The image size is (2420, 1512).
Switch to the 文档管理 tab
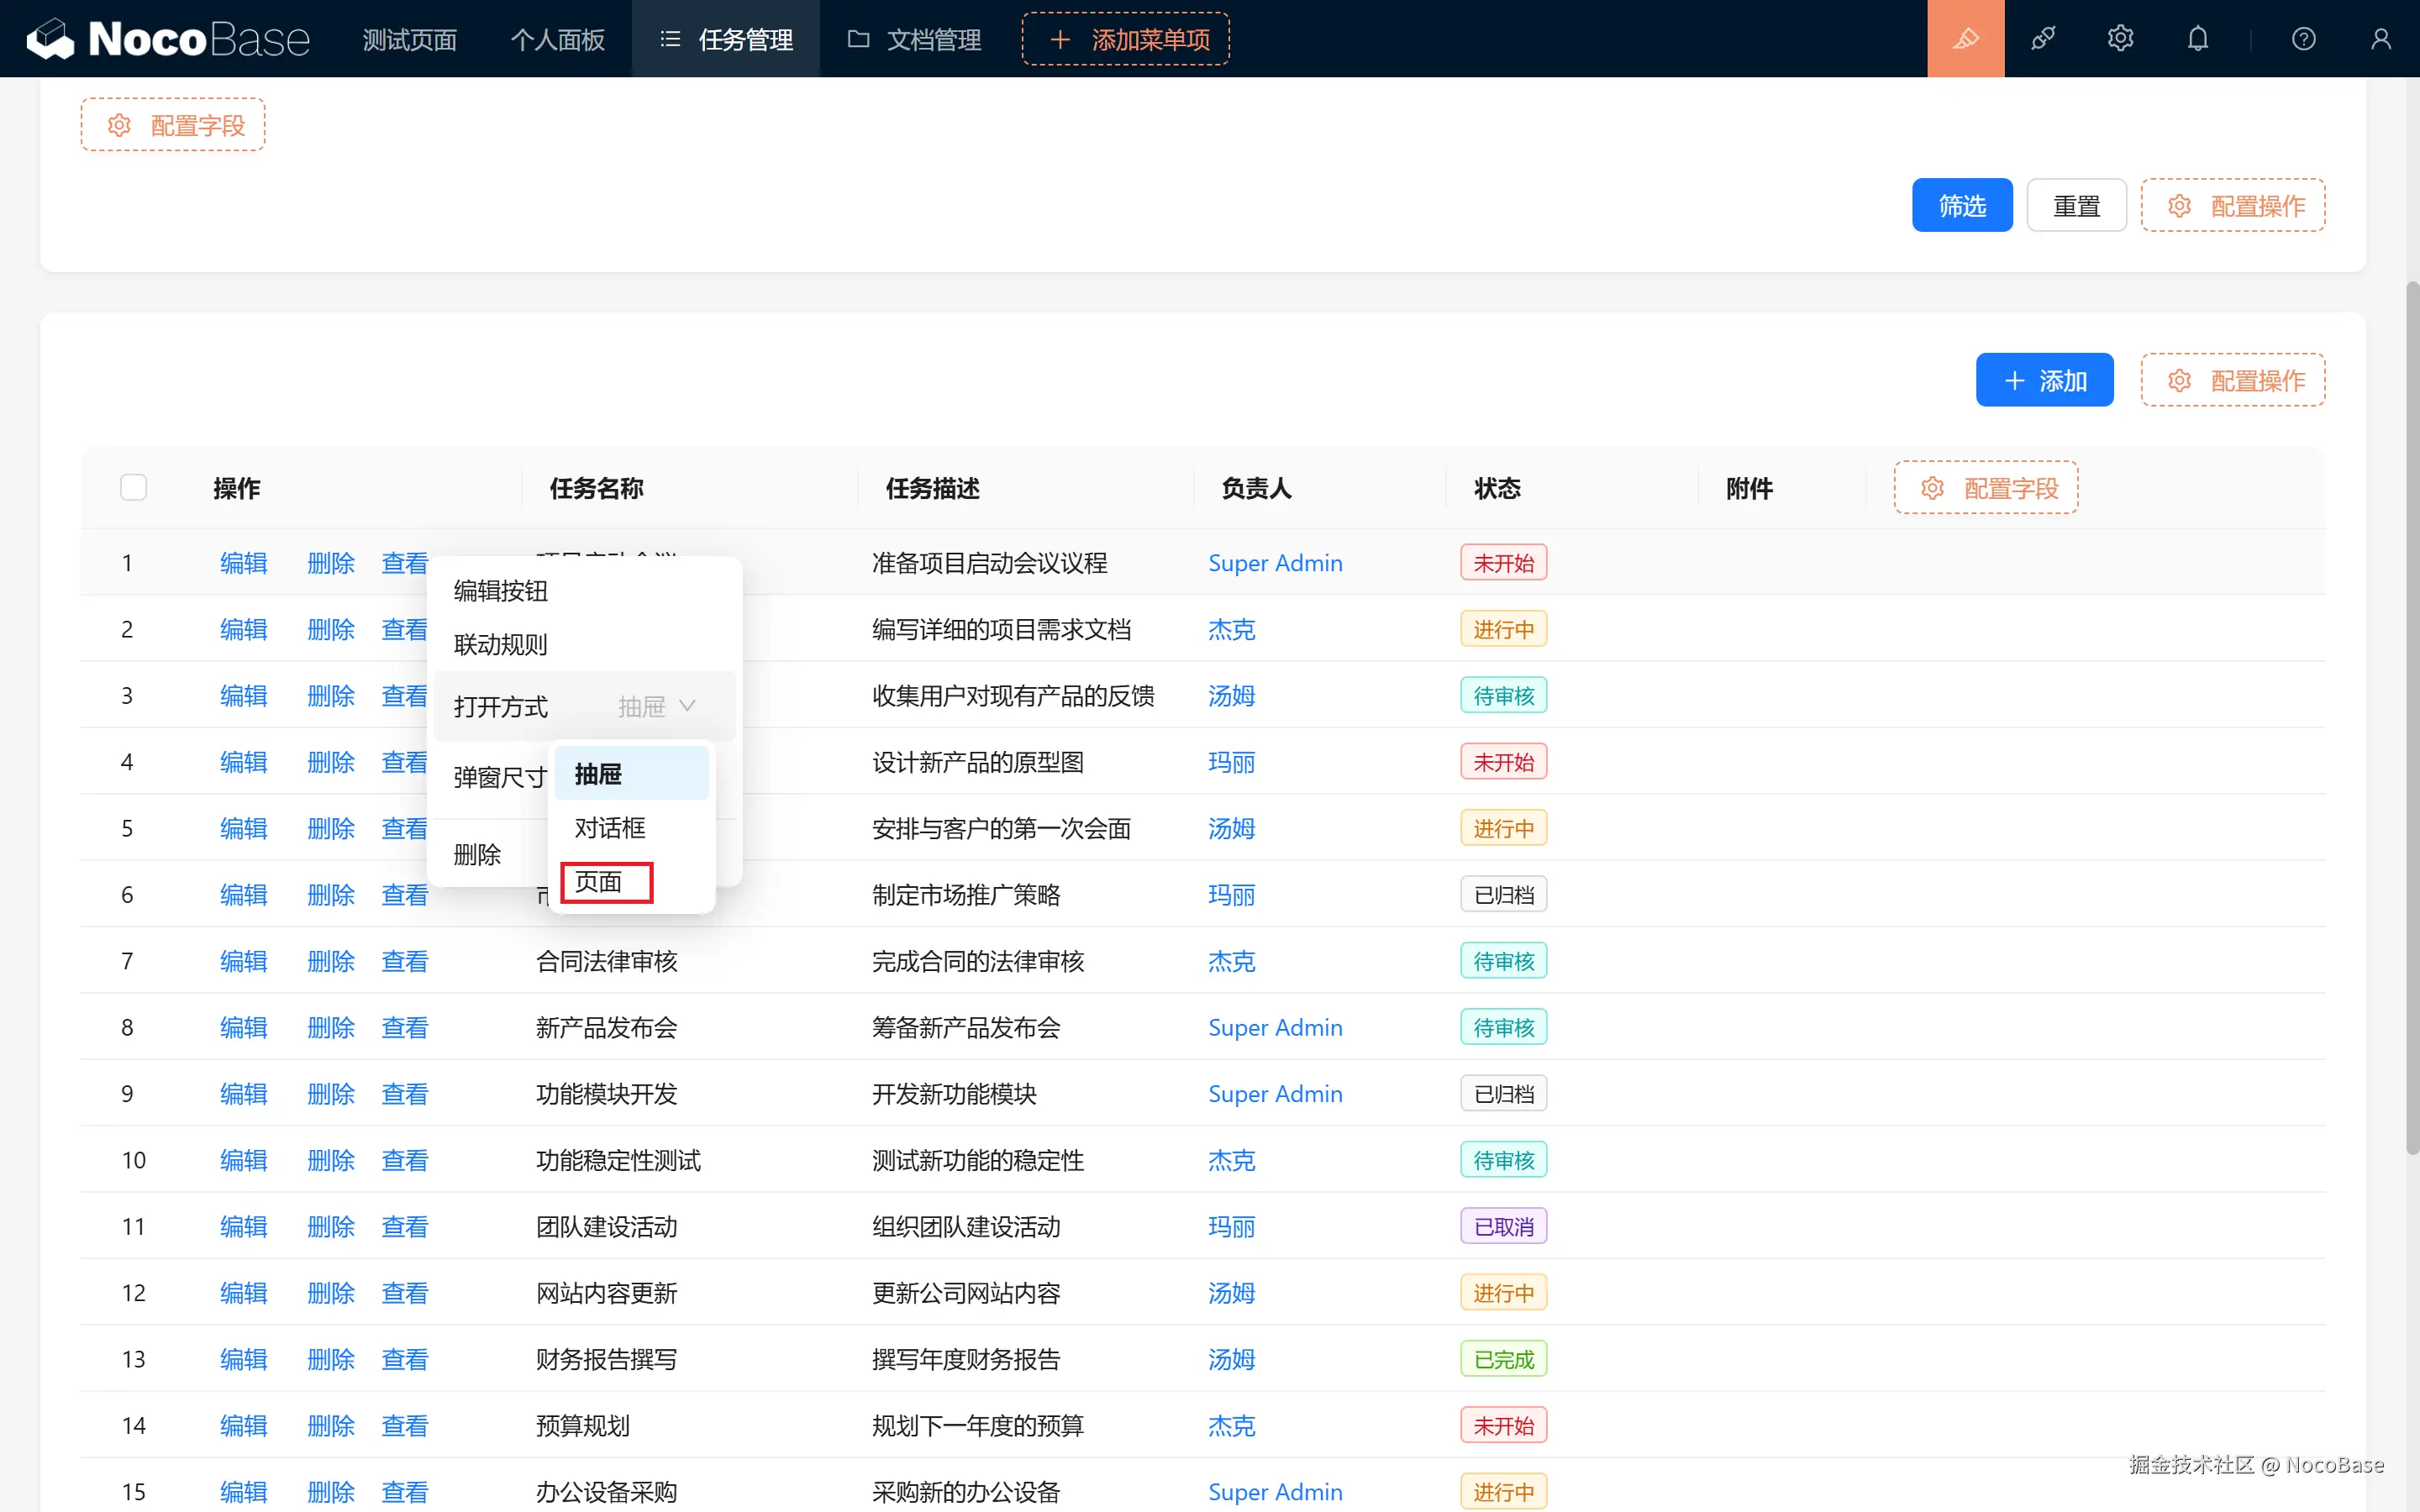[x=914, y=39]
